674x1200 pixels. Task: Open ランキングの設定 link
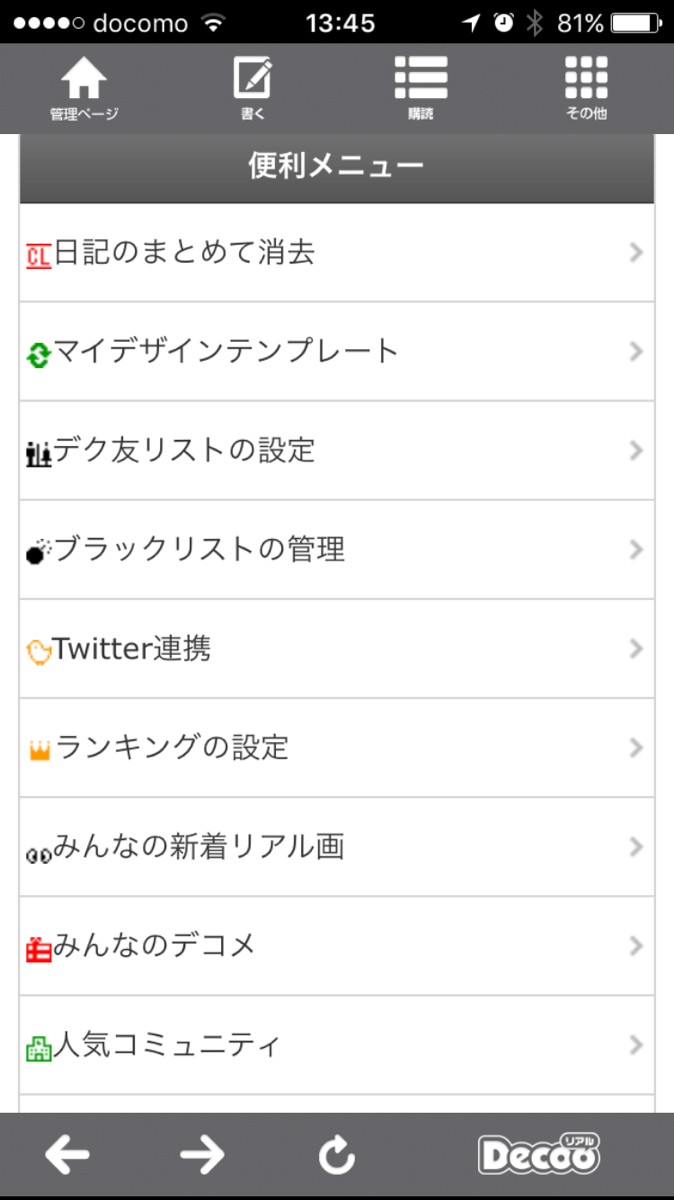[172, 747]
